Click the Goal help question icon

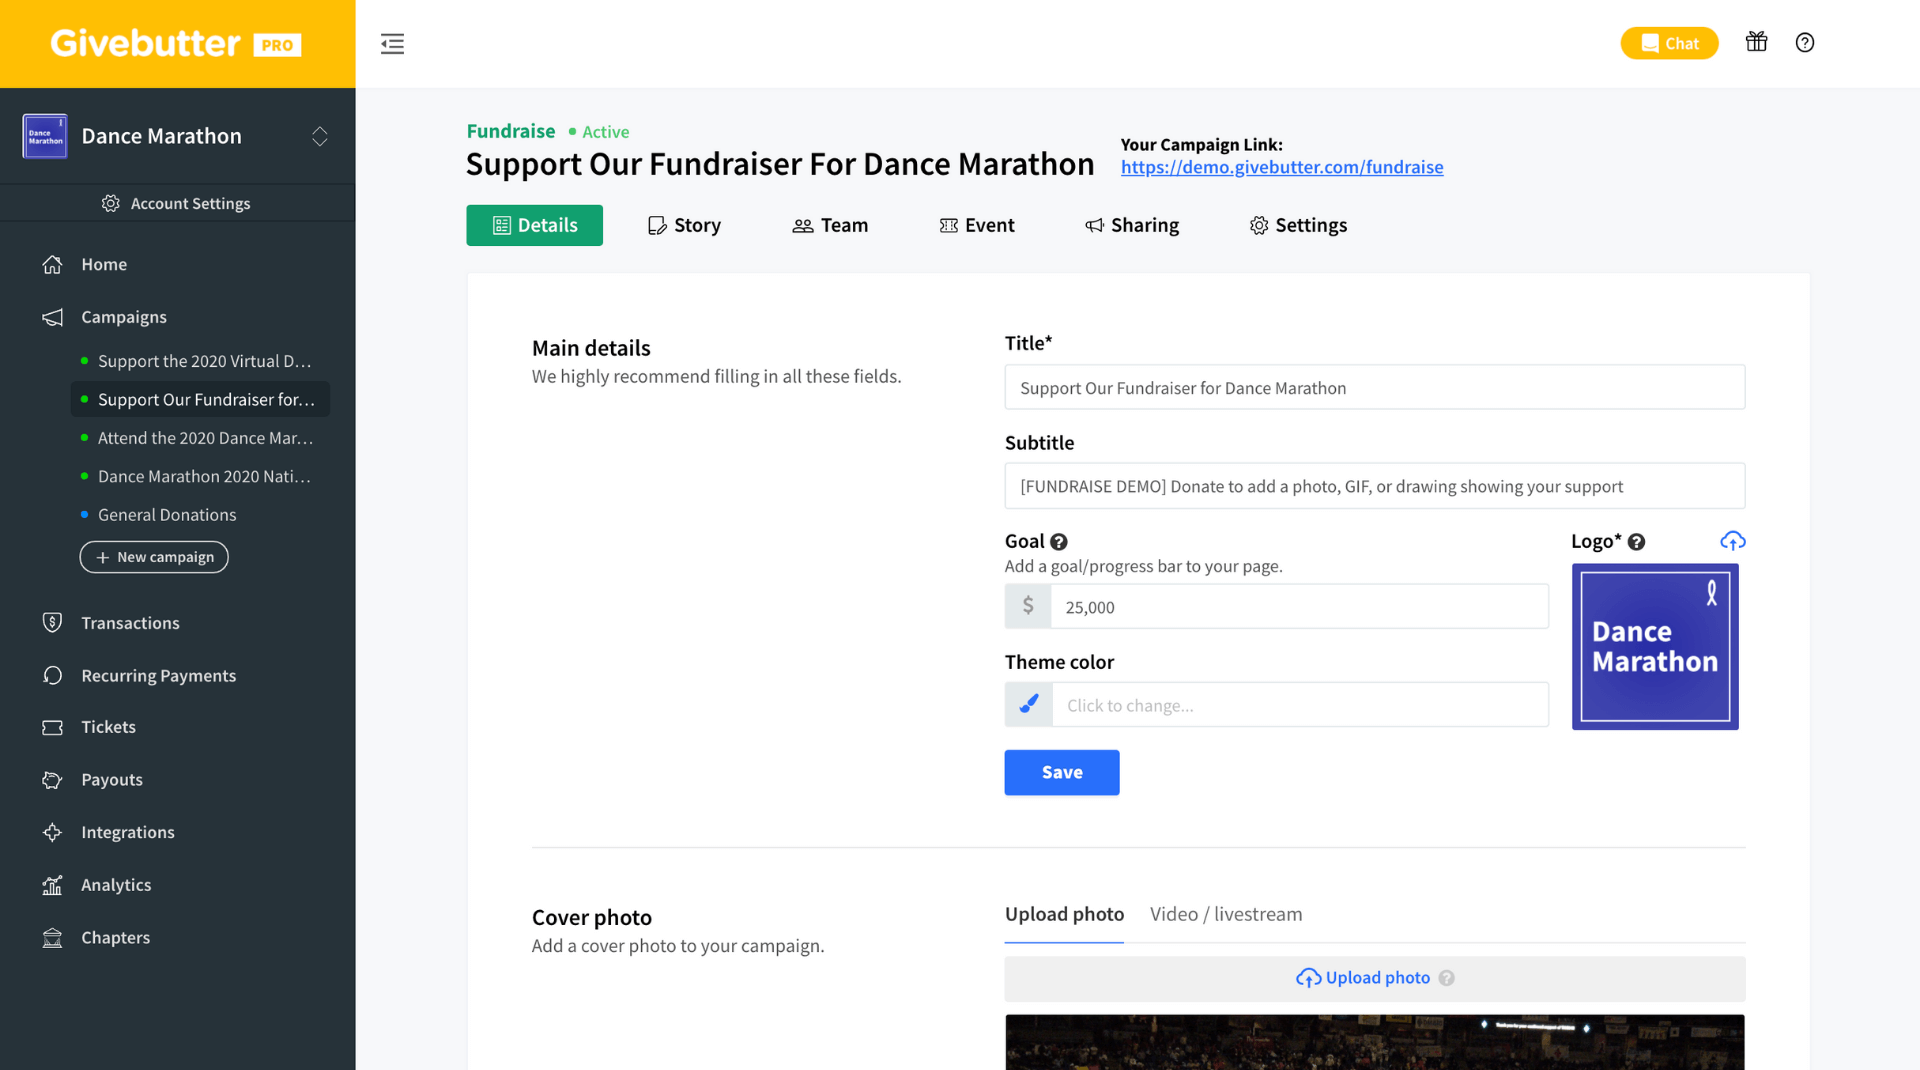(1059, 542)
